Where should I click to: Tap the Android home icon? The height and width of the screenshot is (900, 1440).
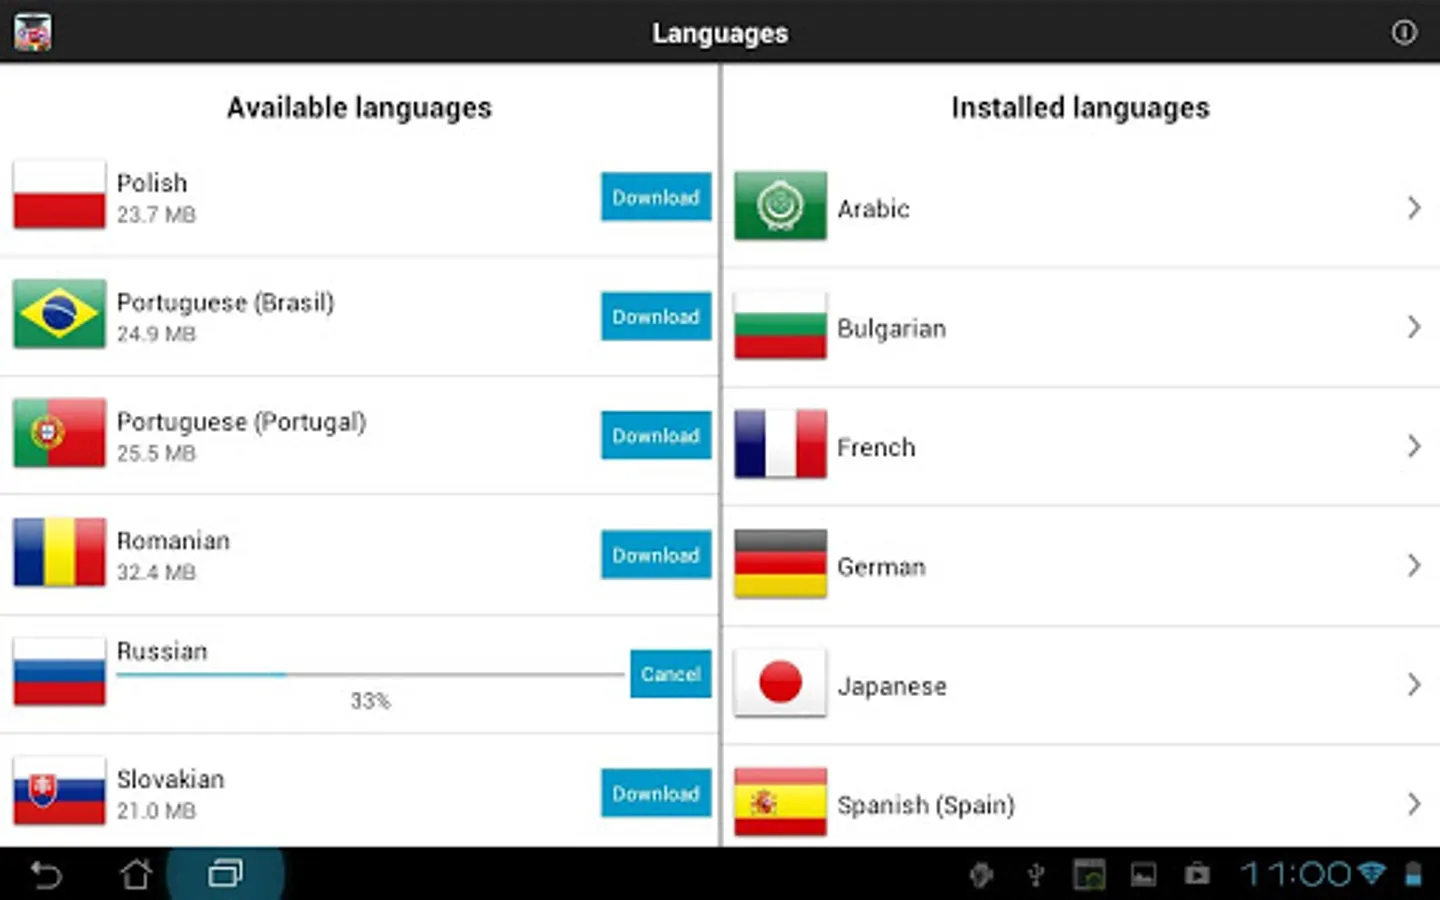136,875
